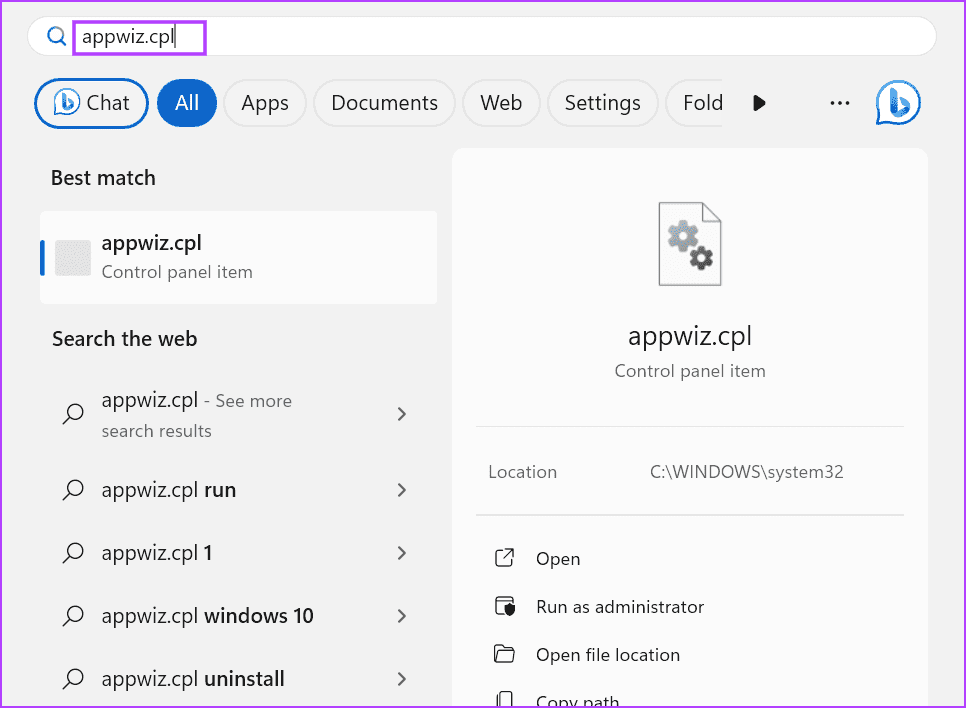Expand the chevron next to 'appwiz.cpl windows 10'

pos(402,616)
